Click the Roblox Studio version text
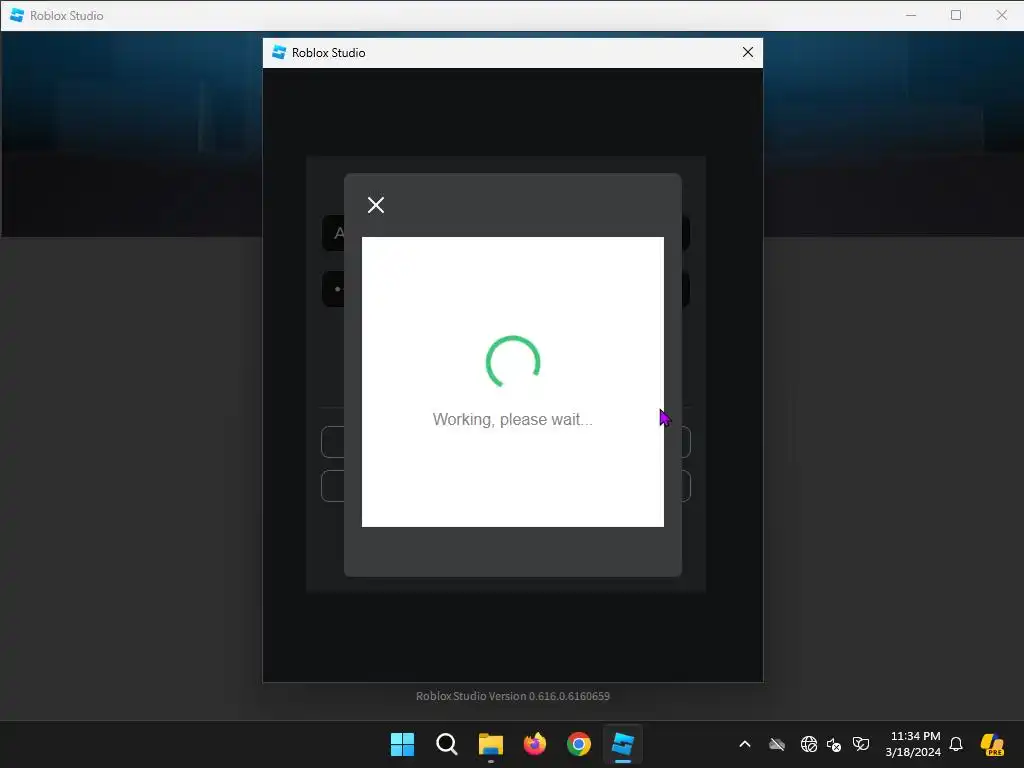Screen dimensions: 1024x768 [513, 696]
